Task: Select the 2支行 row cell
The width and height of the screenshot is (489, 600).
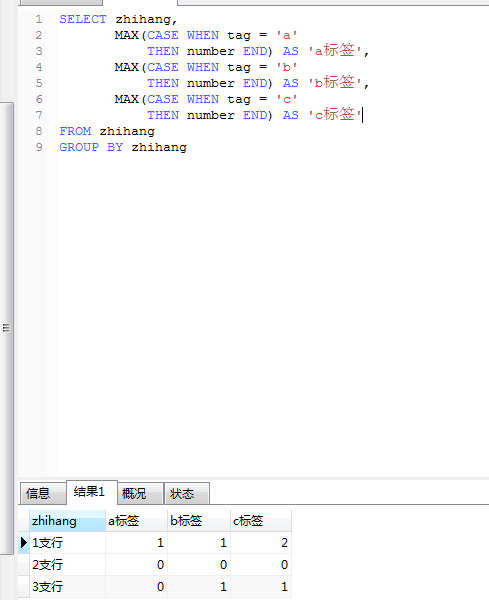Action: pyautogui.click(x=67, y=564)
